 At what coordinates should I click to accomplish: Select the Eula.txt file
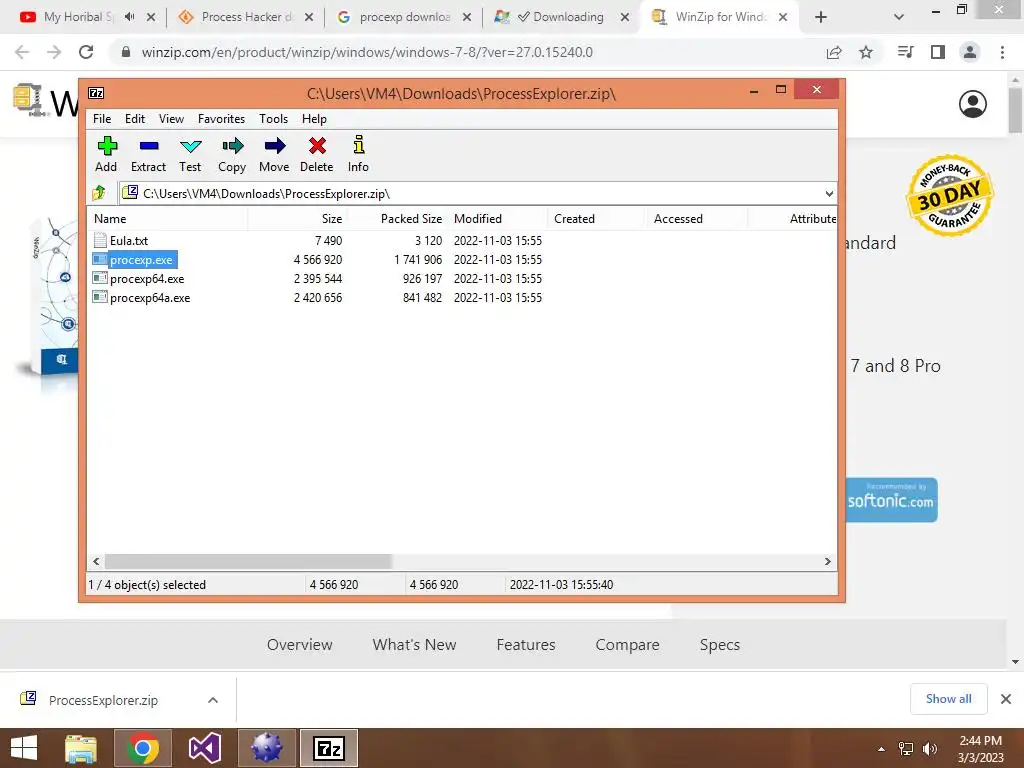click(x=129, y=240)
